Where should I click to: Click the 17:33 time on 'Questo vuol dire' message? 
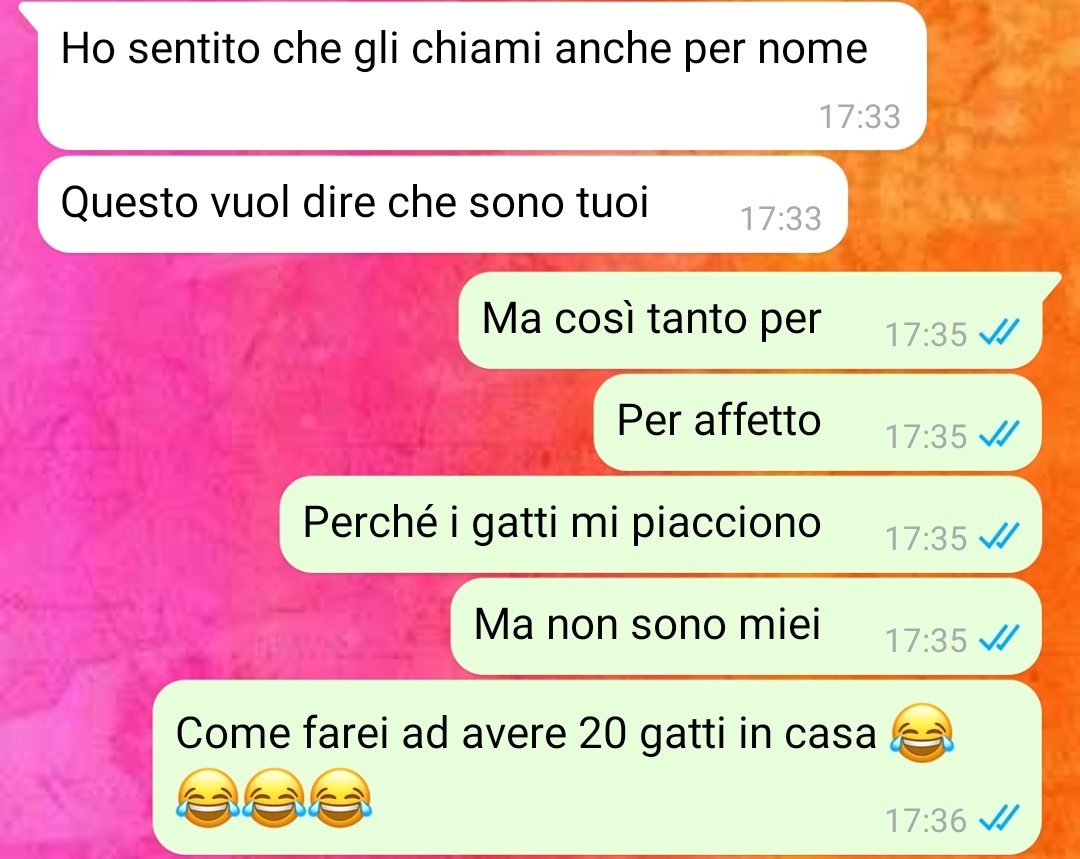(x=780, y=218)
